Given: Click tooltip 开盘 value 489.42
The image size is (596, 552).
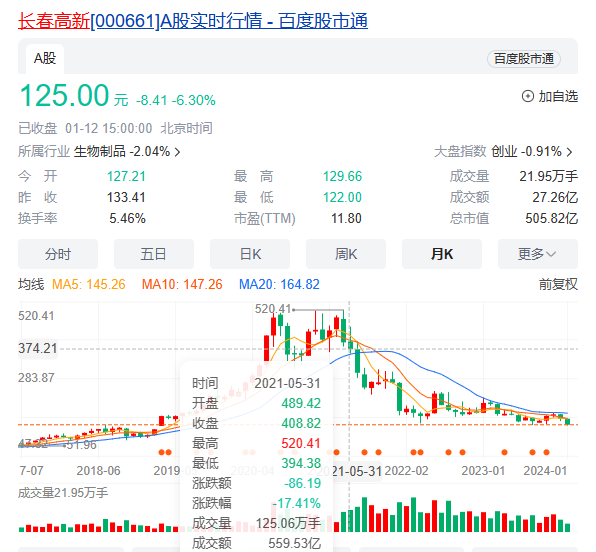Looking at the screenshot, I should (x=301, y=403).
